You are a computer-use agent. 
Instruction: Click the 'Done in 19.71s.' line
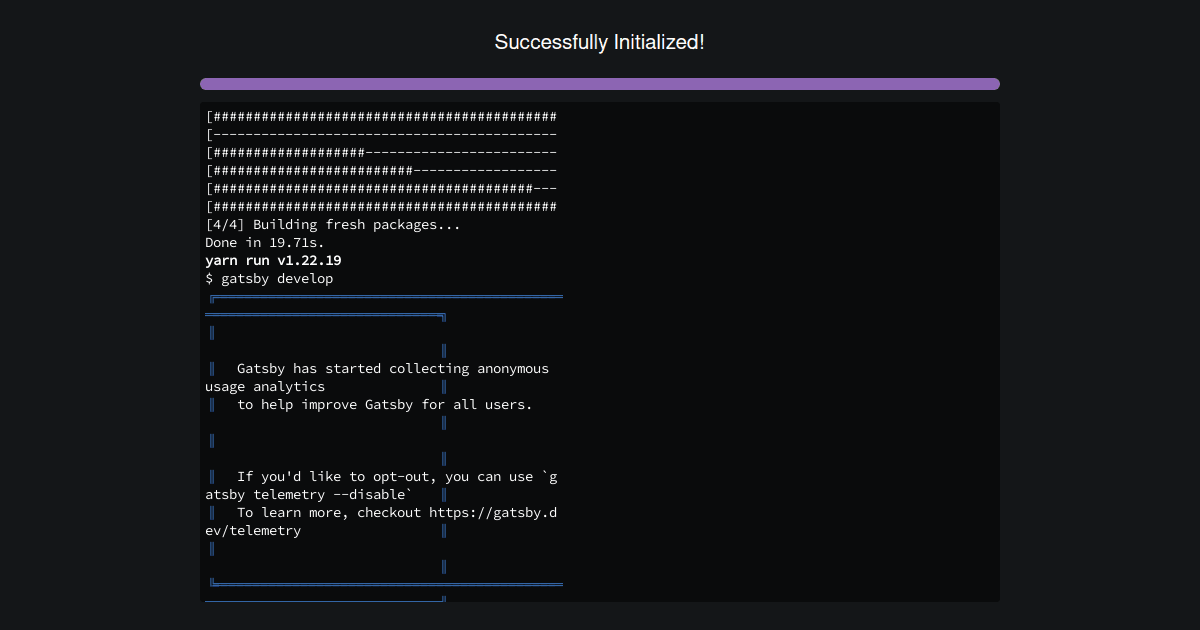[265, 243]
